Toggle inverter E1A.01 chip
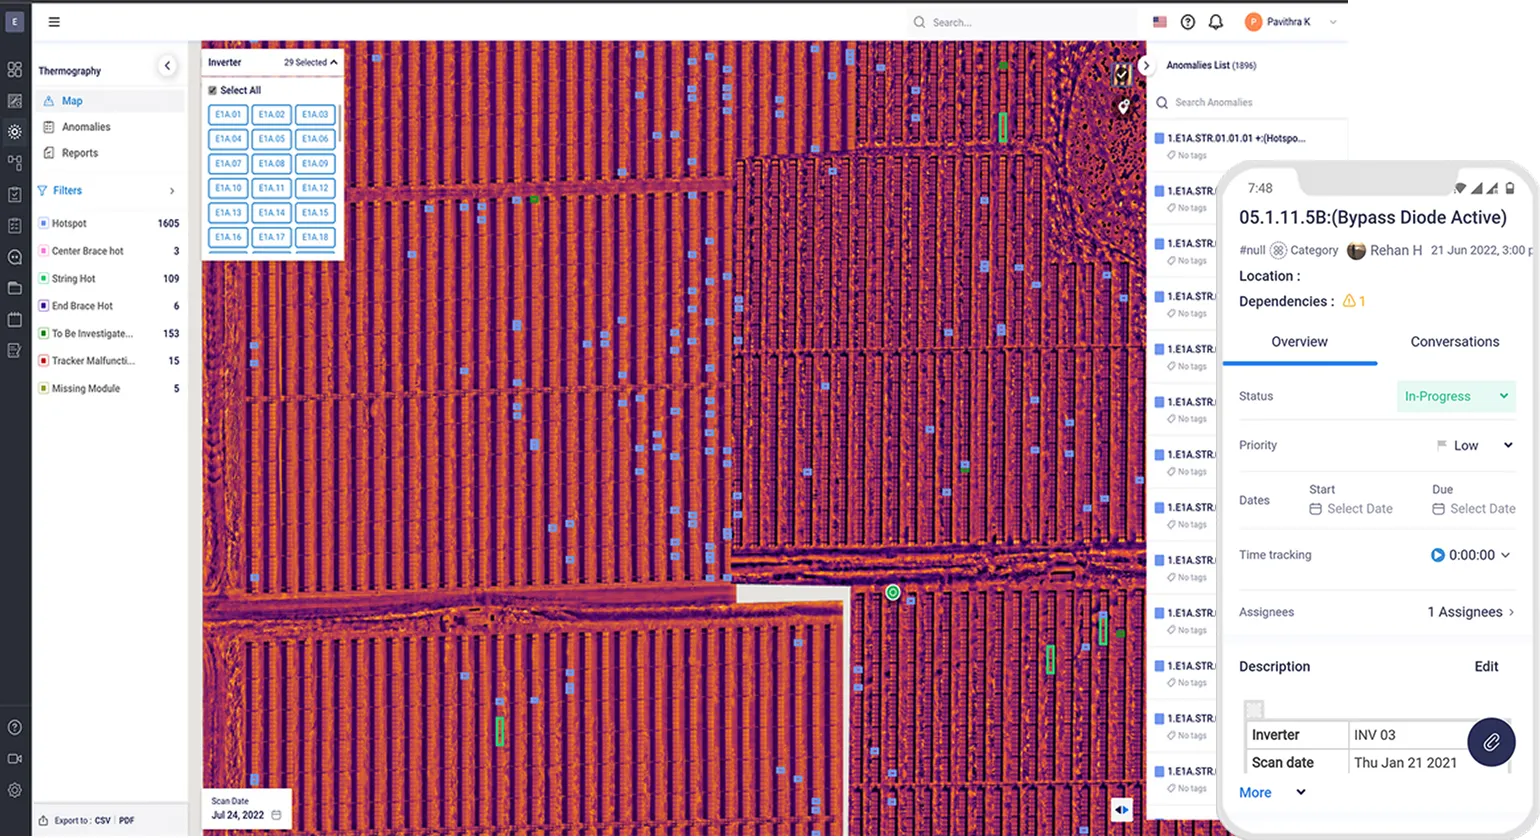This screenshot has width=1540, height=840. [x=228, y=114]
